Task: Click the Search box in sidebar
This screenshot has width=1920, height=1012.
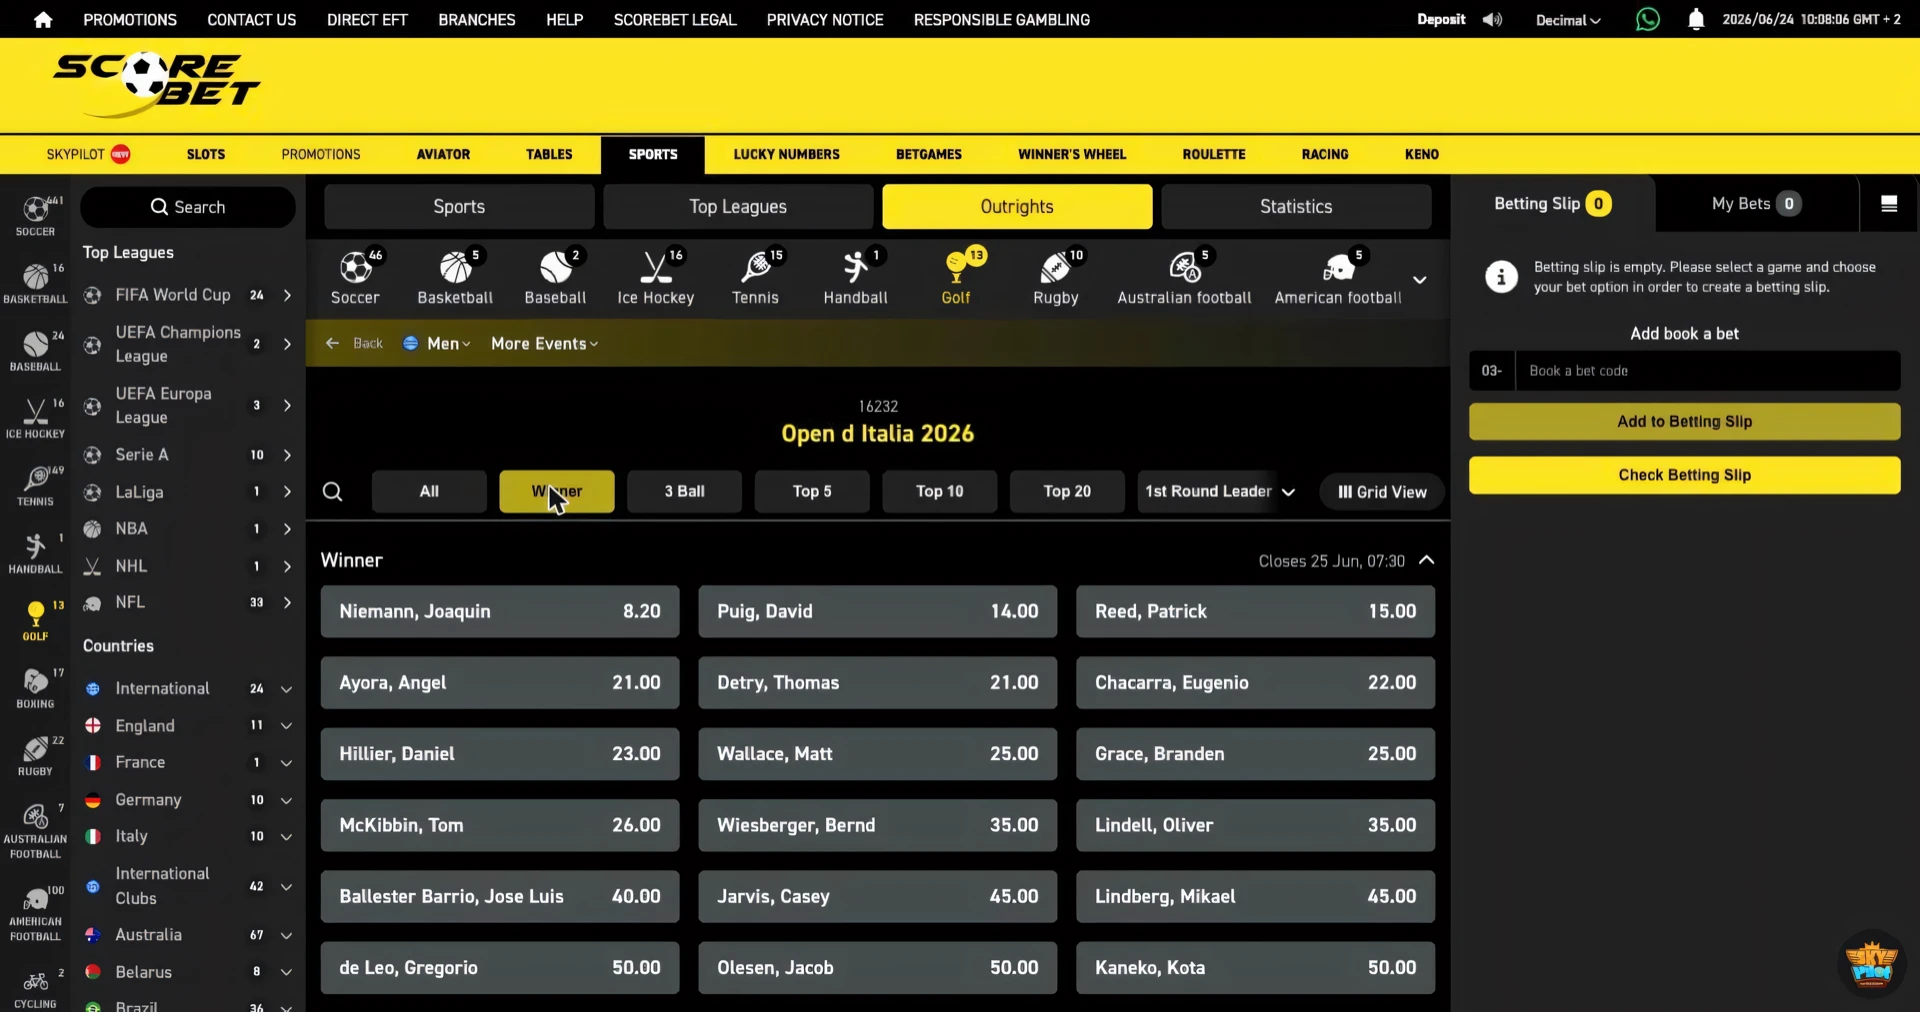Action: click(x=188, y=207)
